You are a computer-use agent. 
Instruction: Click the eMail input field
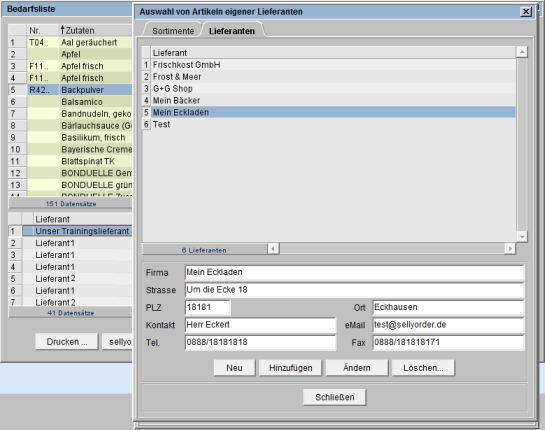(448, 325)
